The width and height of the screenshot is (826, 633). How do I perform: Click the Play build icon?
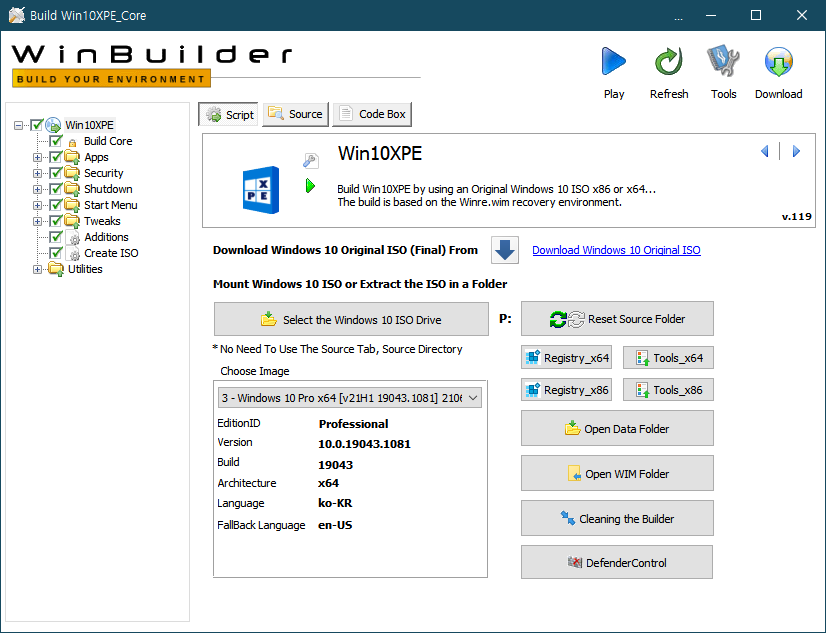(614, 61)
